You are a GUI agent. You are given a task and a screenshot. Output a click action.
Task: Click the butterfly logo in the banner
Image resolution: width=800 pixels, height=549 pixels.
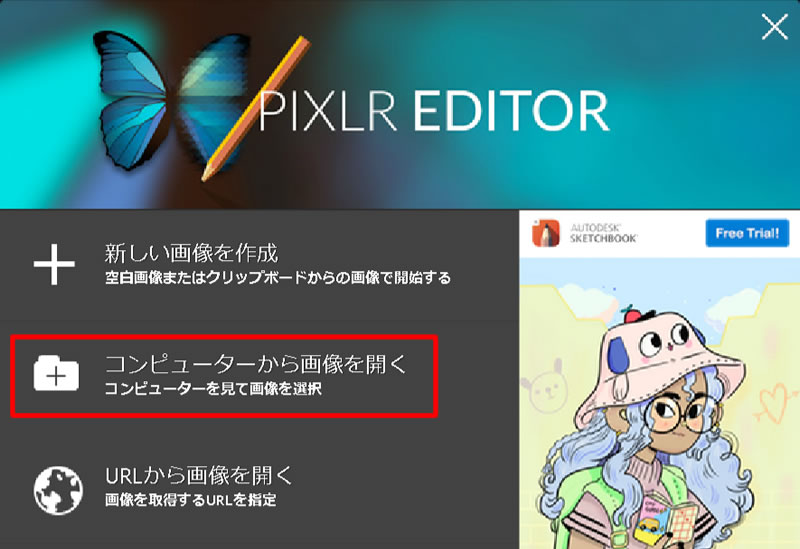tap(171, 101)
